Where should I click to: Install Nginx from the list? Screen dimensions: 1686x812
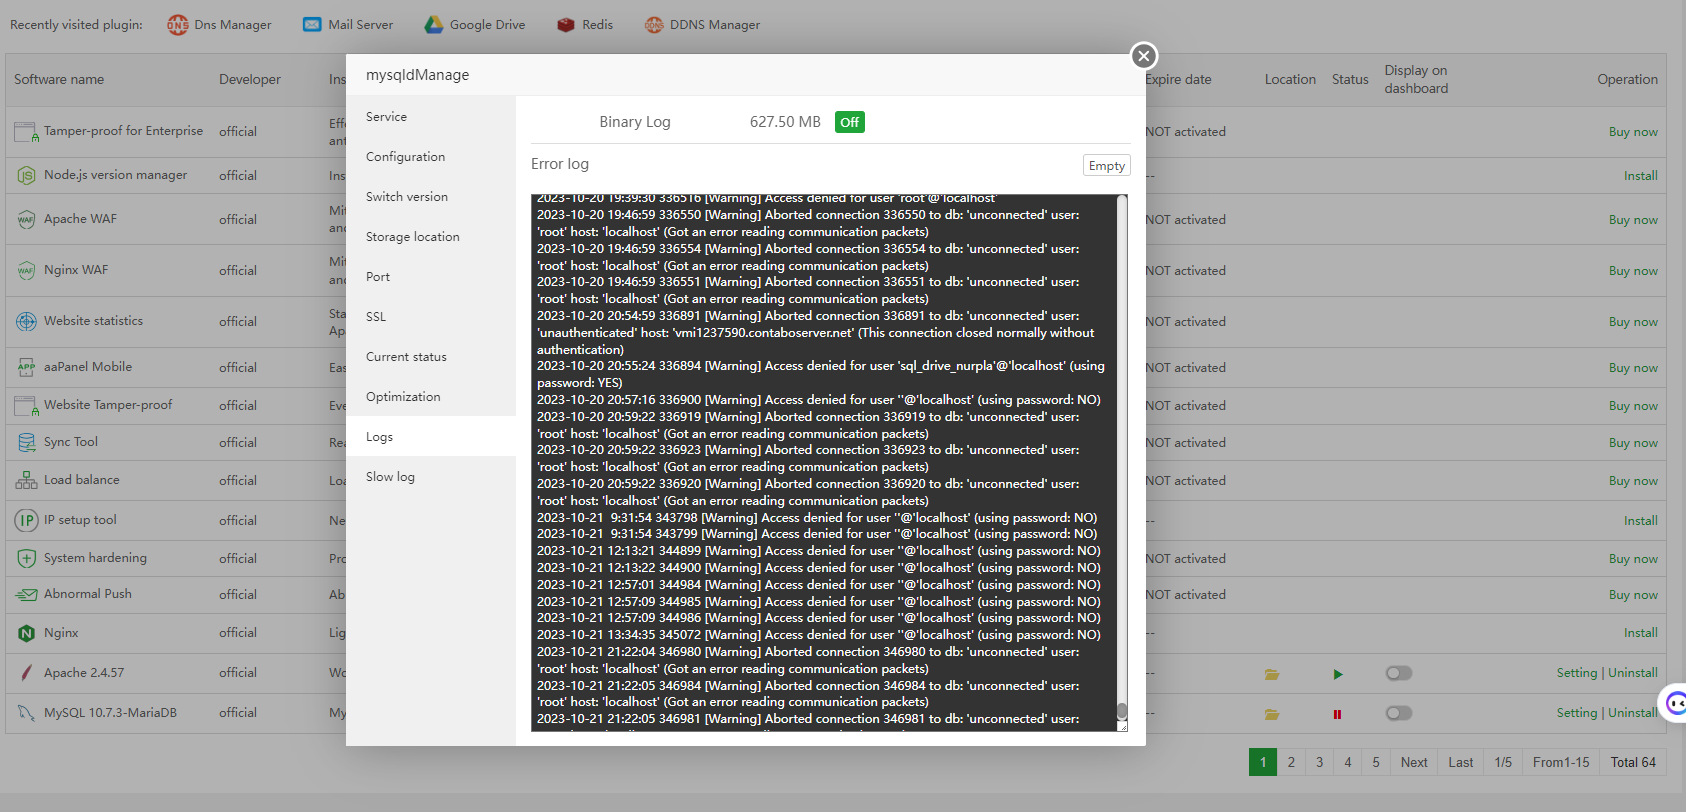point(1641,633)
